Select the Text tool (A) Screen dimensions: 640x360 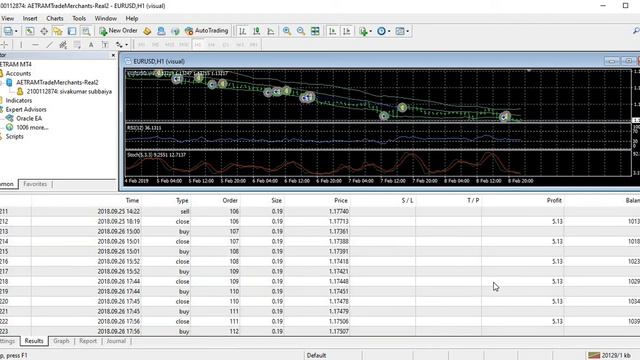click(x=91, y=44)
